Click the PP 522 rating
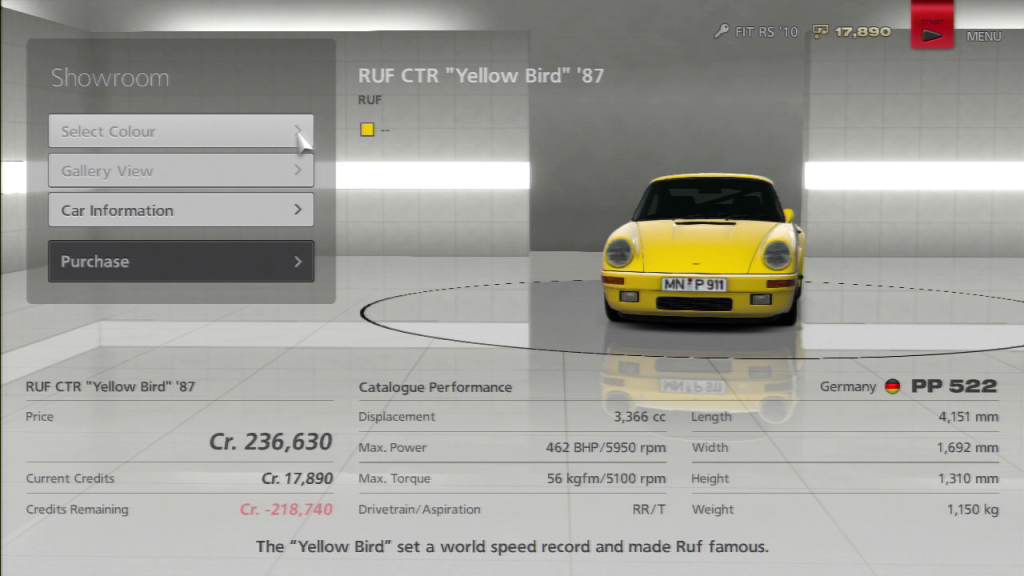This screenshot has width=1024, height=576. coord(954,386)
